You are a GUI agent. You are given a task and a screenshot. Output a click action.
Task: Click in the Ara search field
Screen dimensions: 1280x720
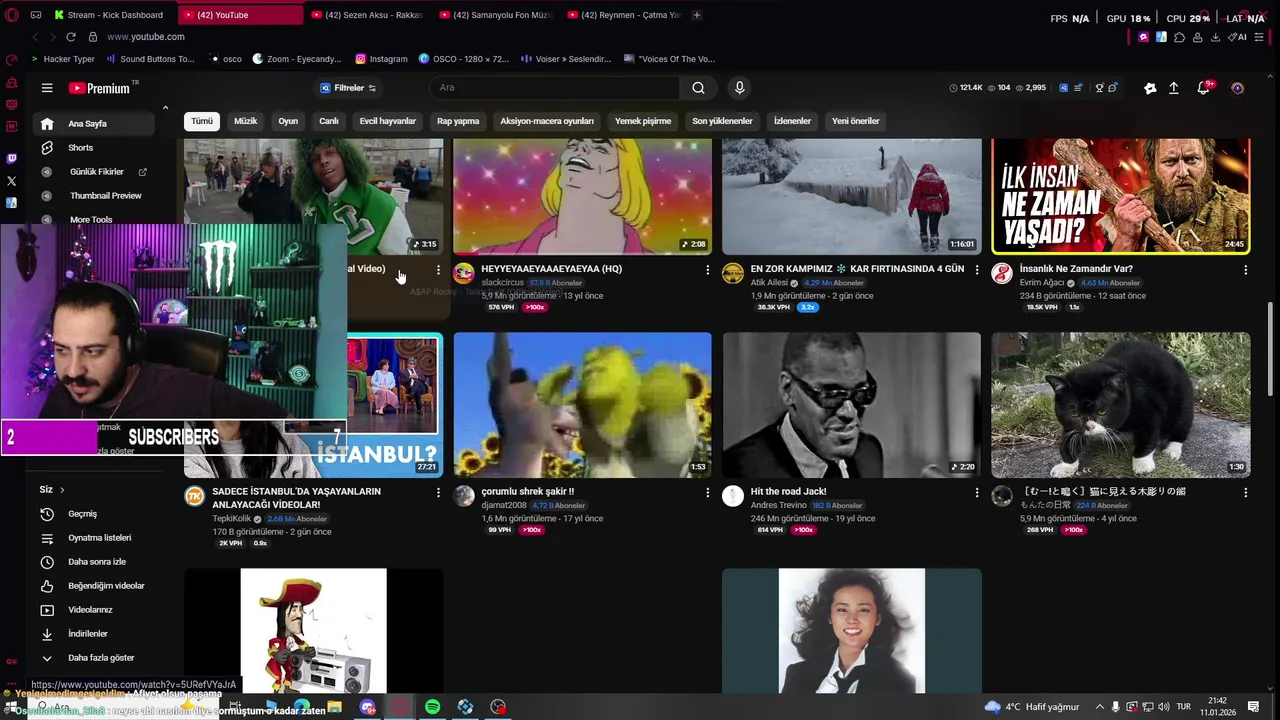(555, 88)
